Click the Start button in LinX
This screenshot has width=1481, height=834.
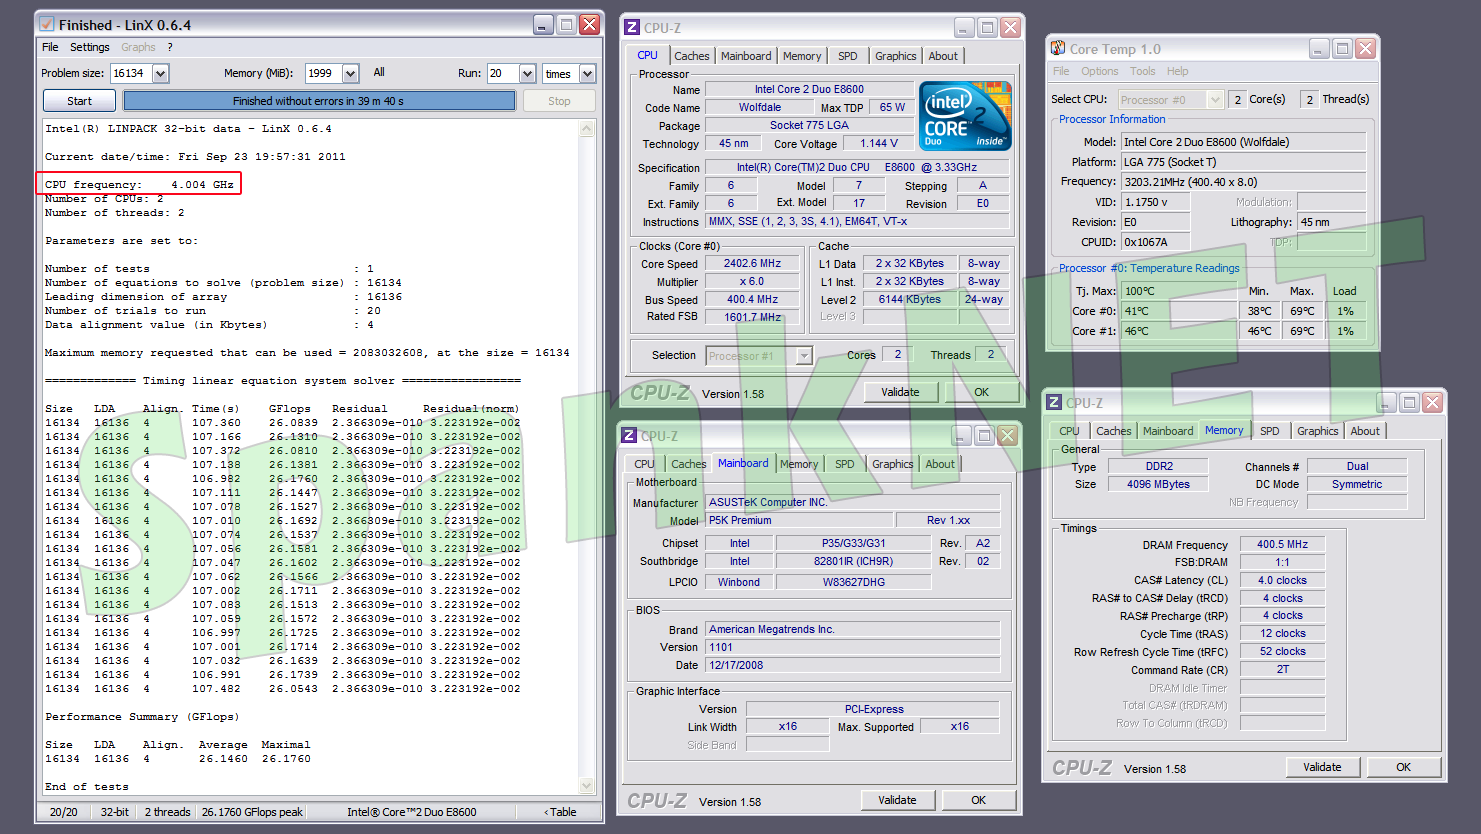[x=79, y=101]
